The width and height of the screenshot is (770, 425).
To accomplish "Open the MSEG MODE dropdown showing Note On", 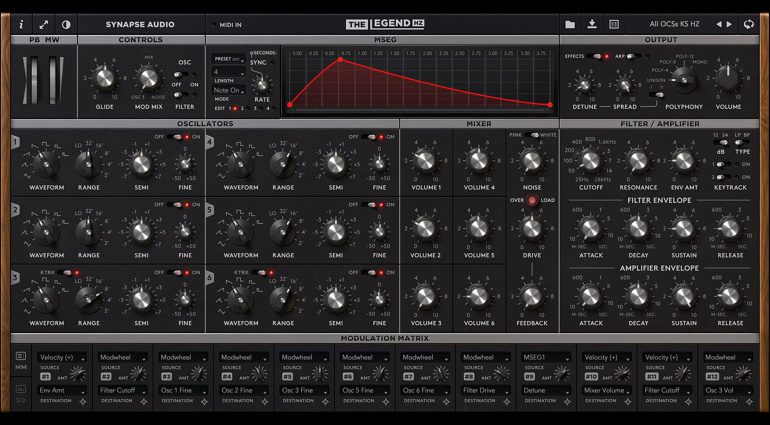I will tap(229, 90).
